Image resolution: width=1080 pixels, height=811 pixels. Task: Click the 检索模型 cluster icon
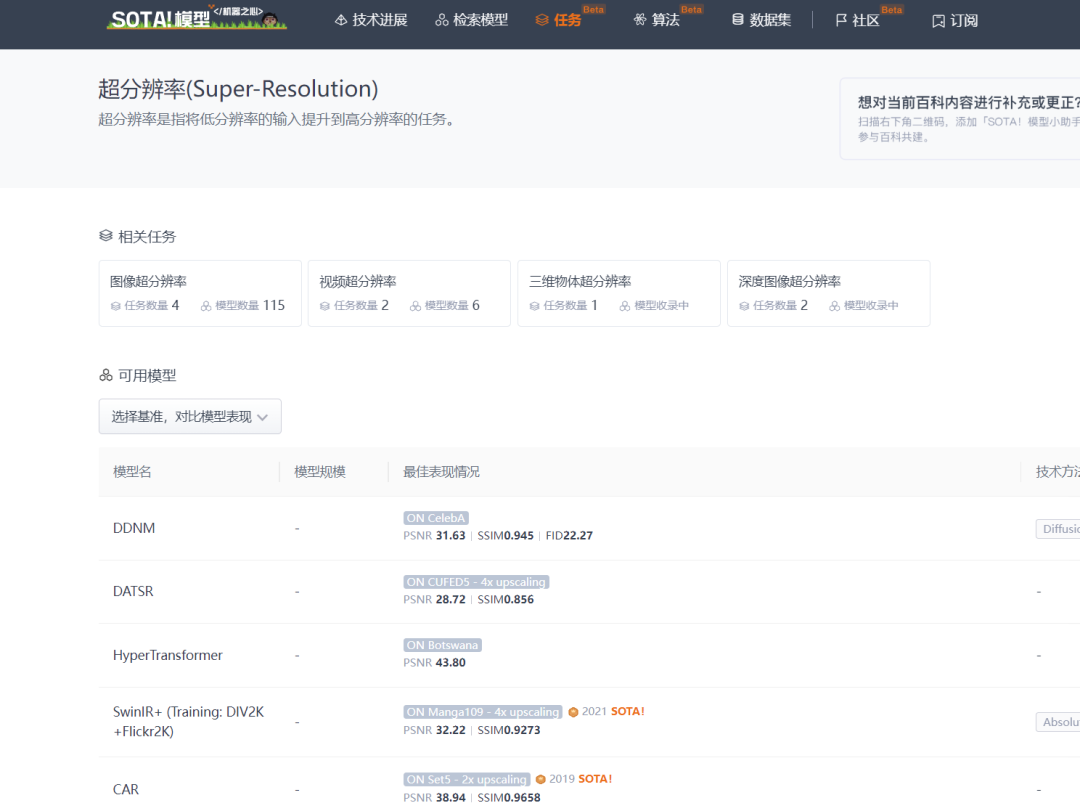point(442,20)
